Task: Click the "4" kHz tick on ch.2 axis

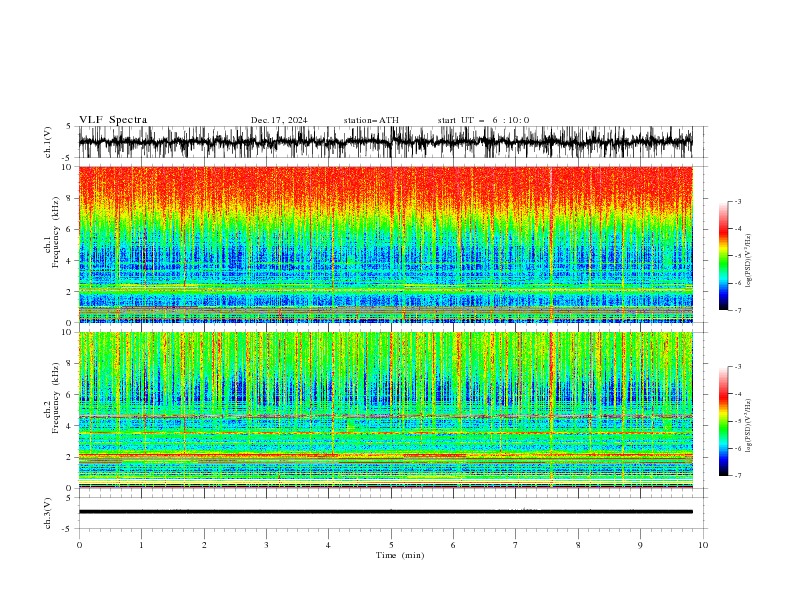Action: coord(69,426)
